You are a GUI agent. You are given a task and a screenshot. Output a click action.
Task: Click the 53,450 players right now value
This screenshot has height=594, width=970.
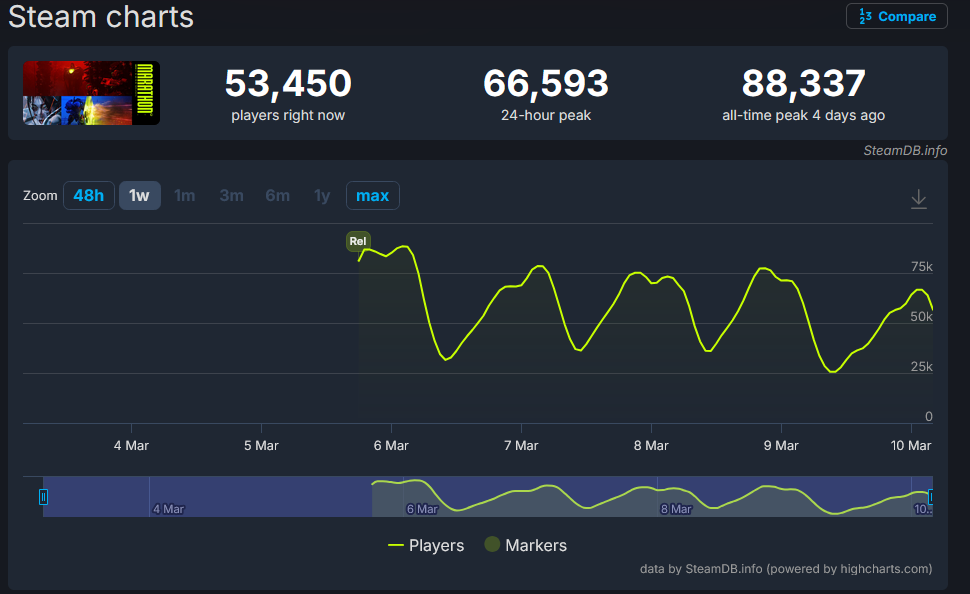[x=288, y=84]
